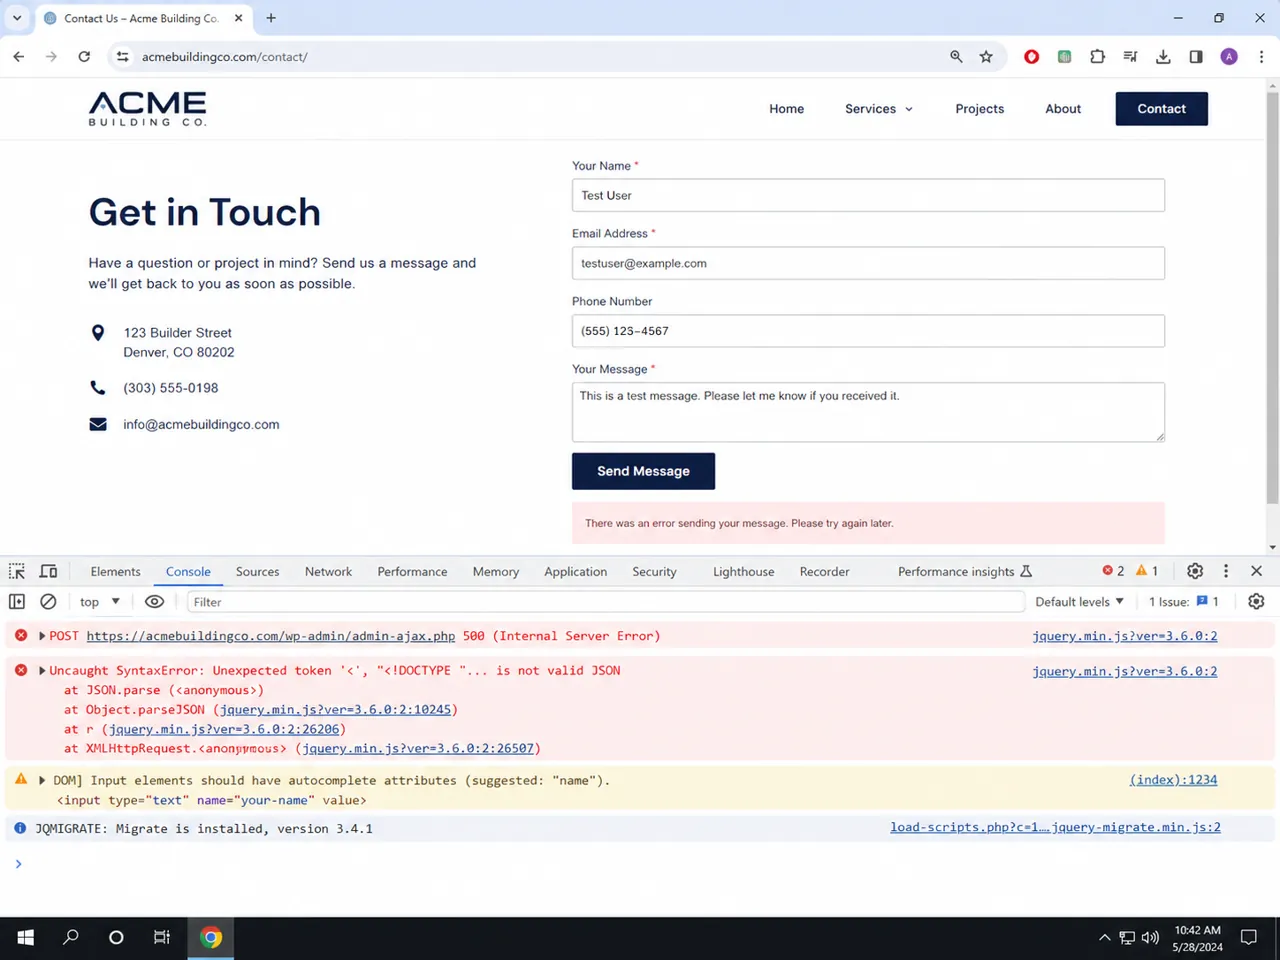Open the volume control in system tray
This screenshot has width=1280, height=960.
point(1150,937)
